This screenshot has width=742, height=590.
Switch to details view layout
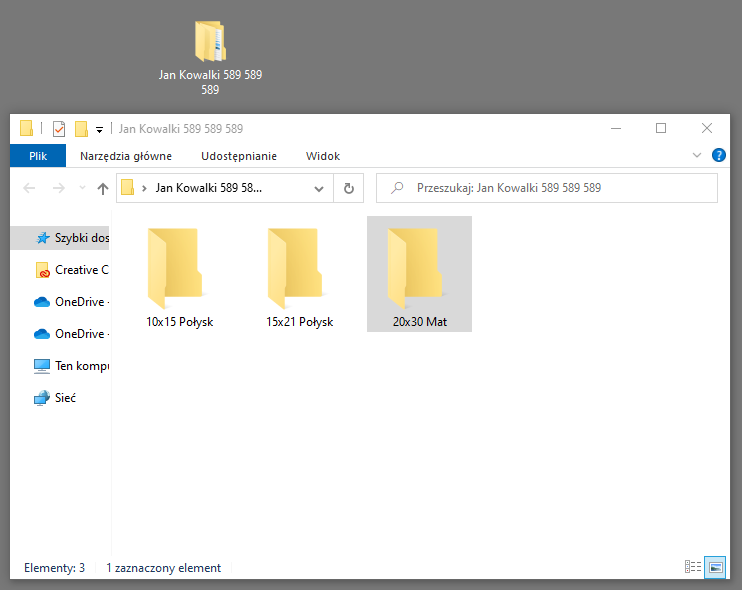pyautogui.click(x=692, y=567)
